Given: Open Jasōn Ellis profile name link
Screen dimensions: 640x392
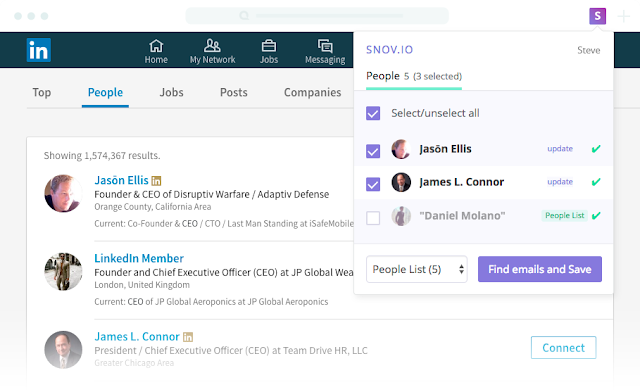Looking at the screenshot, I should point(121,180).
